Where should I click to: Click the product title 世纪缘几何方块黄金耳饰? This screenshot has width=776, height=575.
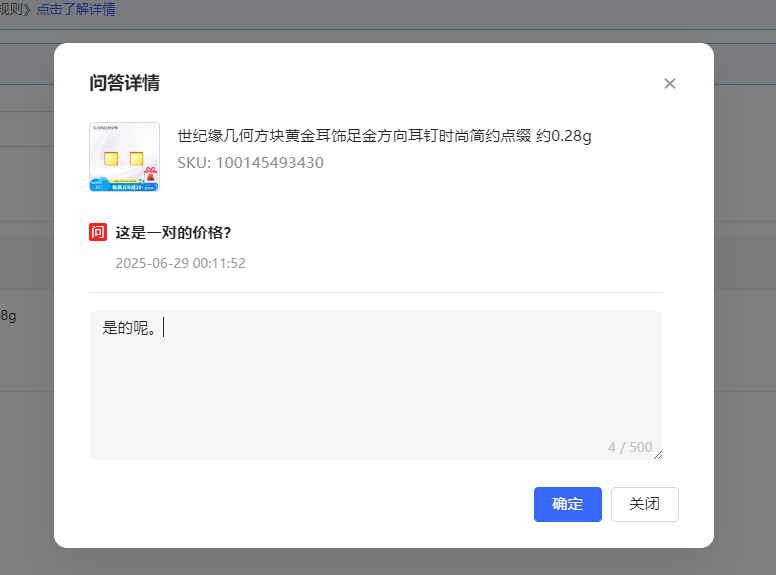click(384, 136)
